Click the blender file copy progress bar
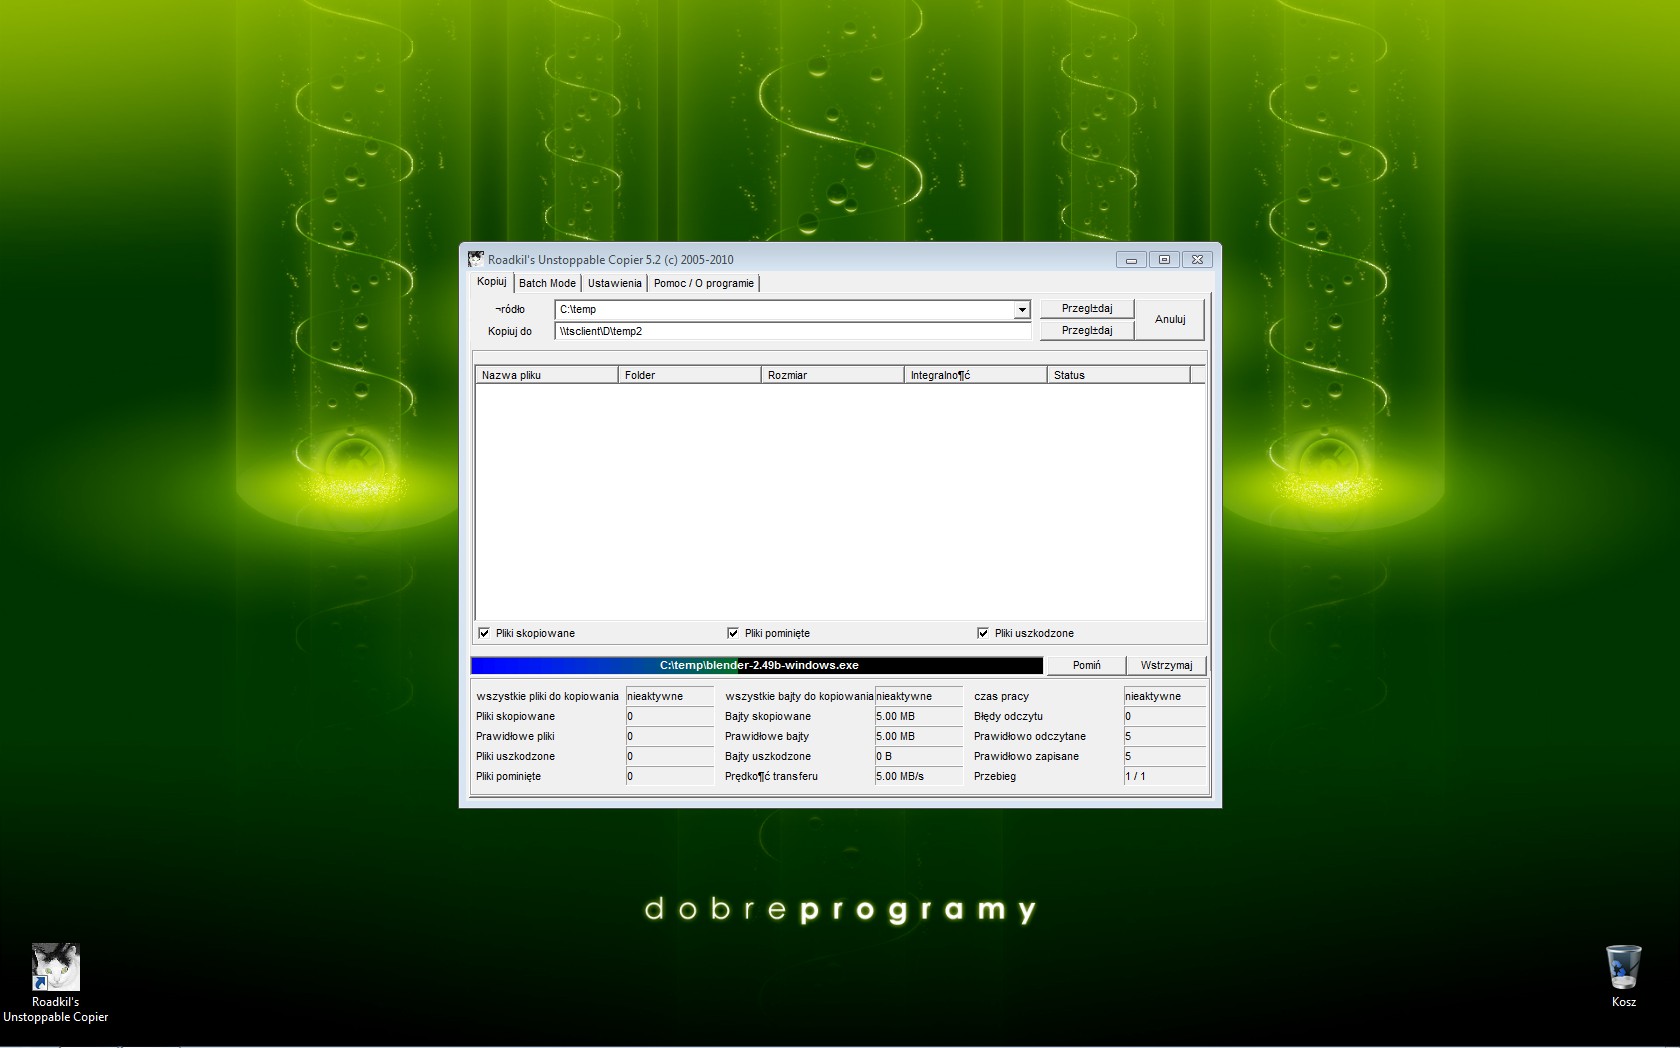The height and width of the screenshot is (1048, 1680). 756,665
